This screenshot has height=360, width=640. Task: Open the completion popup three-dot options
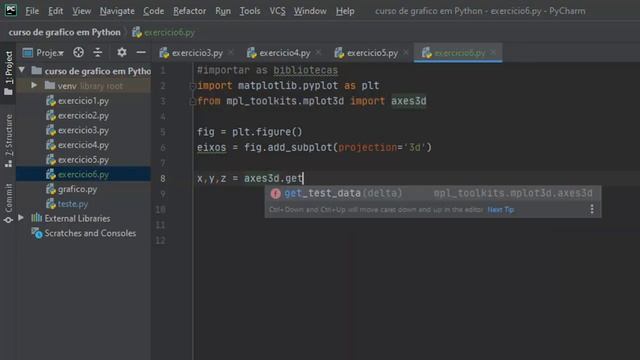[592, 209]
